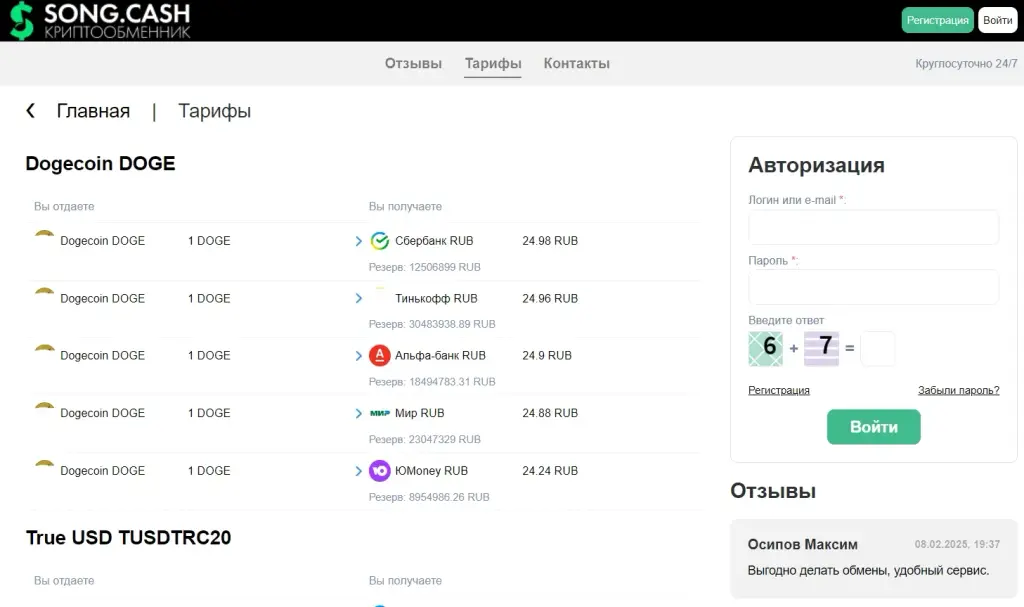This screenshot has width=1024, height=607.
Task: Click the 24.98 RUB rate value
Action: [550, 241]
